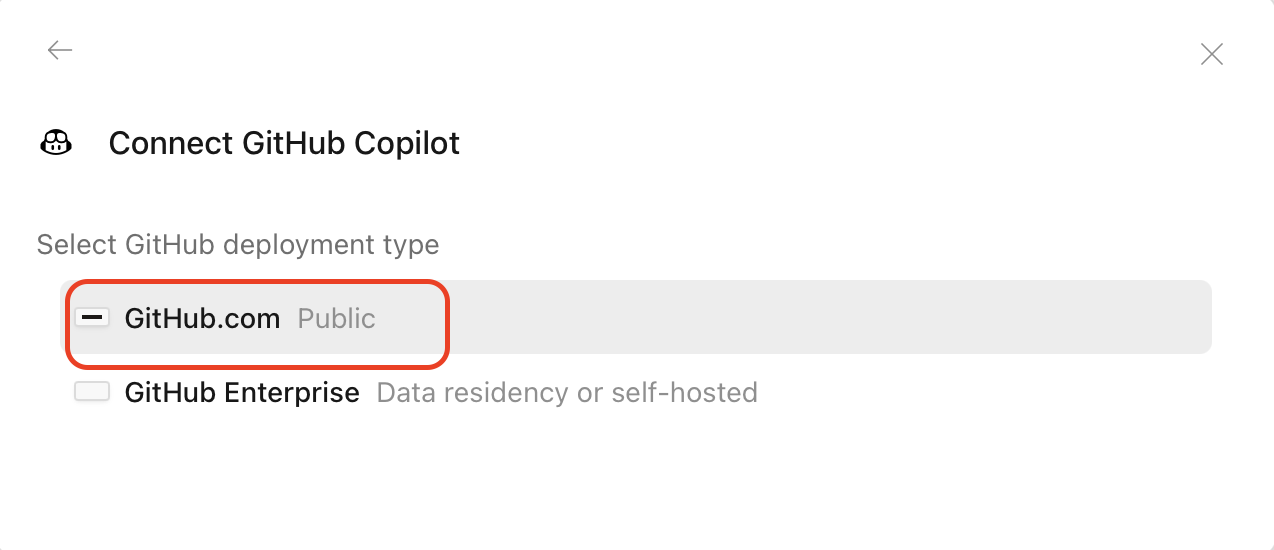1274x550 pixels.
Task: Click the 'Connect GitHub Copilot' title
Action: 284,143
